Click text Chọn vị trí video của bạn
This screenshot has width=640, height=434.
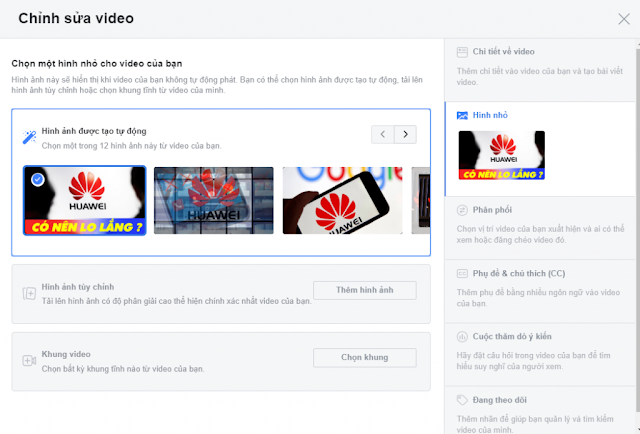tap(540, 234)
